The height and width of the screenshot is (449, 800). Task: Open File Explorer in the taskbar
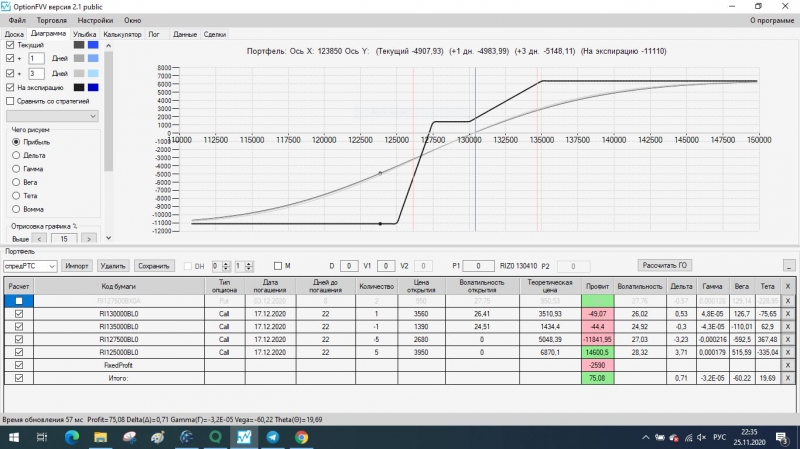(x=101, y=437)
